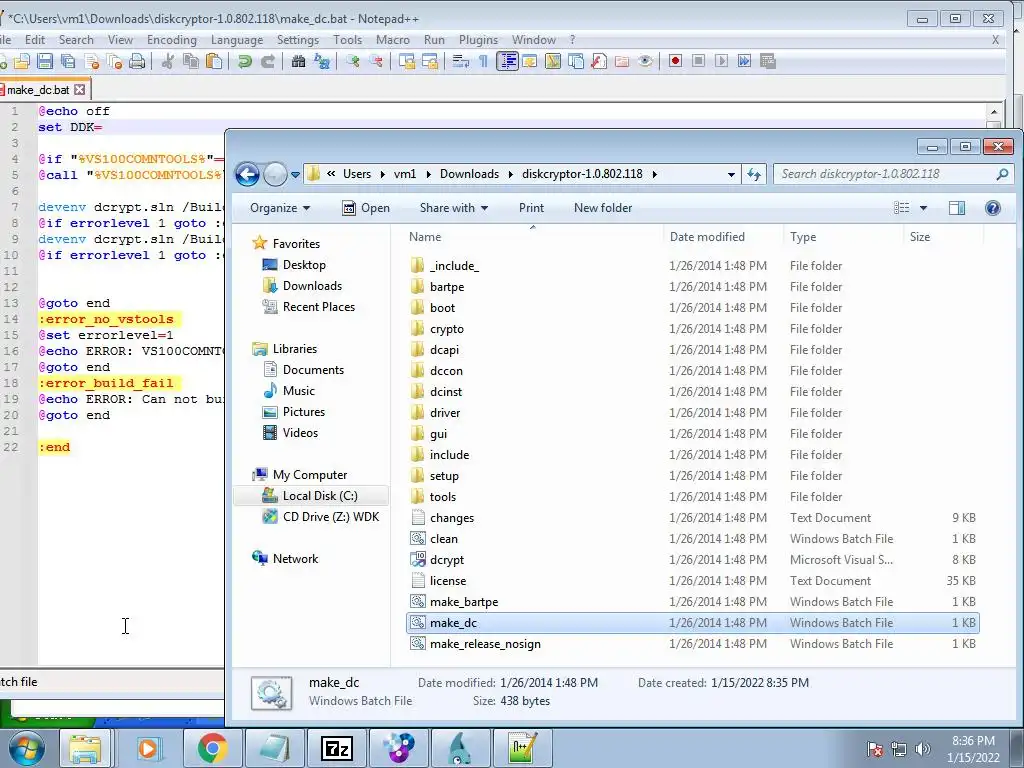Click Start Recording macro red dot
This screenshot has height=768, width=1024.
point(675,61)
